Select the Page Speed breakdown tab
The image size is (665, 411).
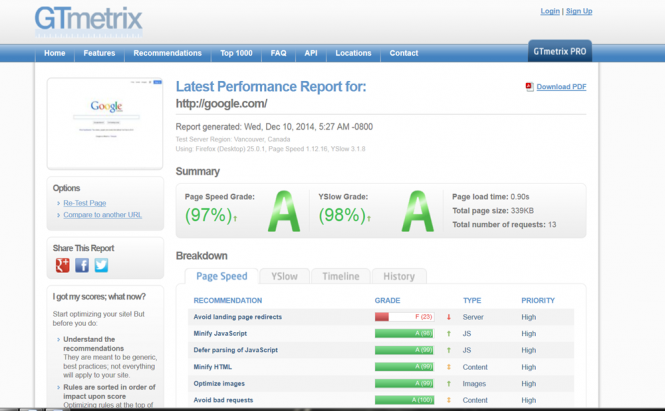[222, 276]
